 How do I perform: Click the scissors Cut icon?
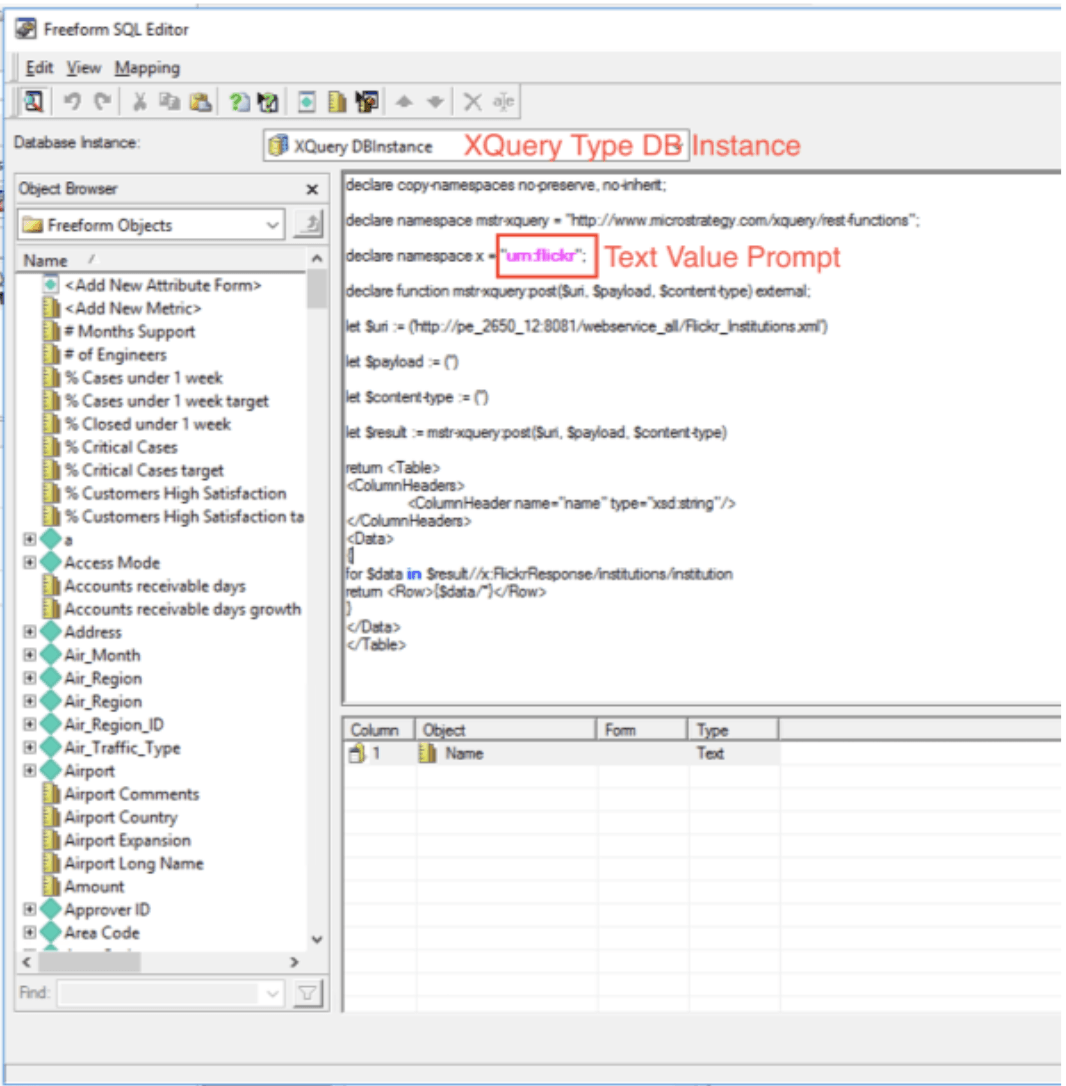click(x=140, y=101)
